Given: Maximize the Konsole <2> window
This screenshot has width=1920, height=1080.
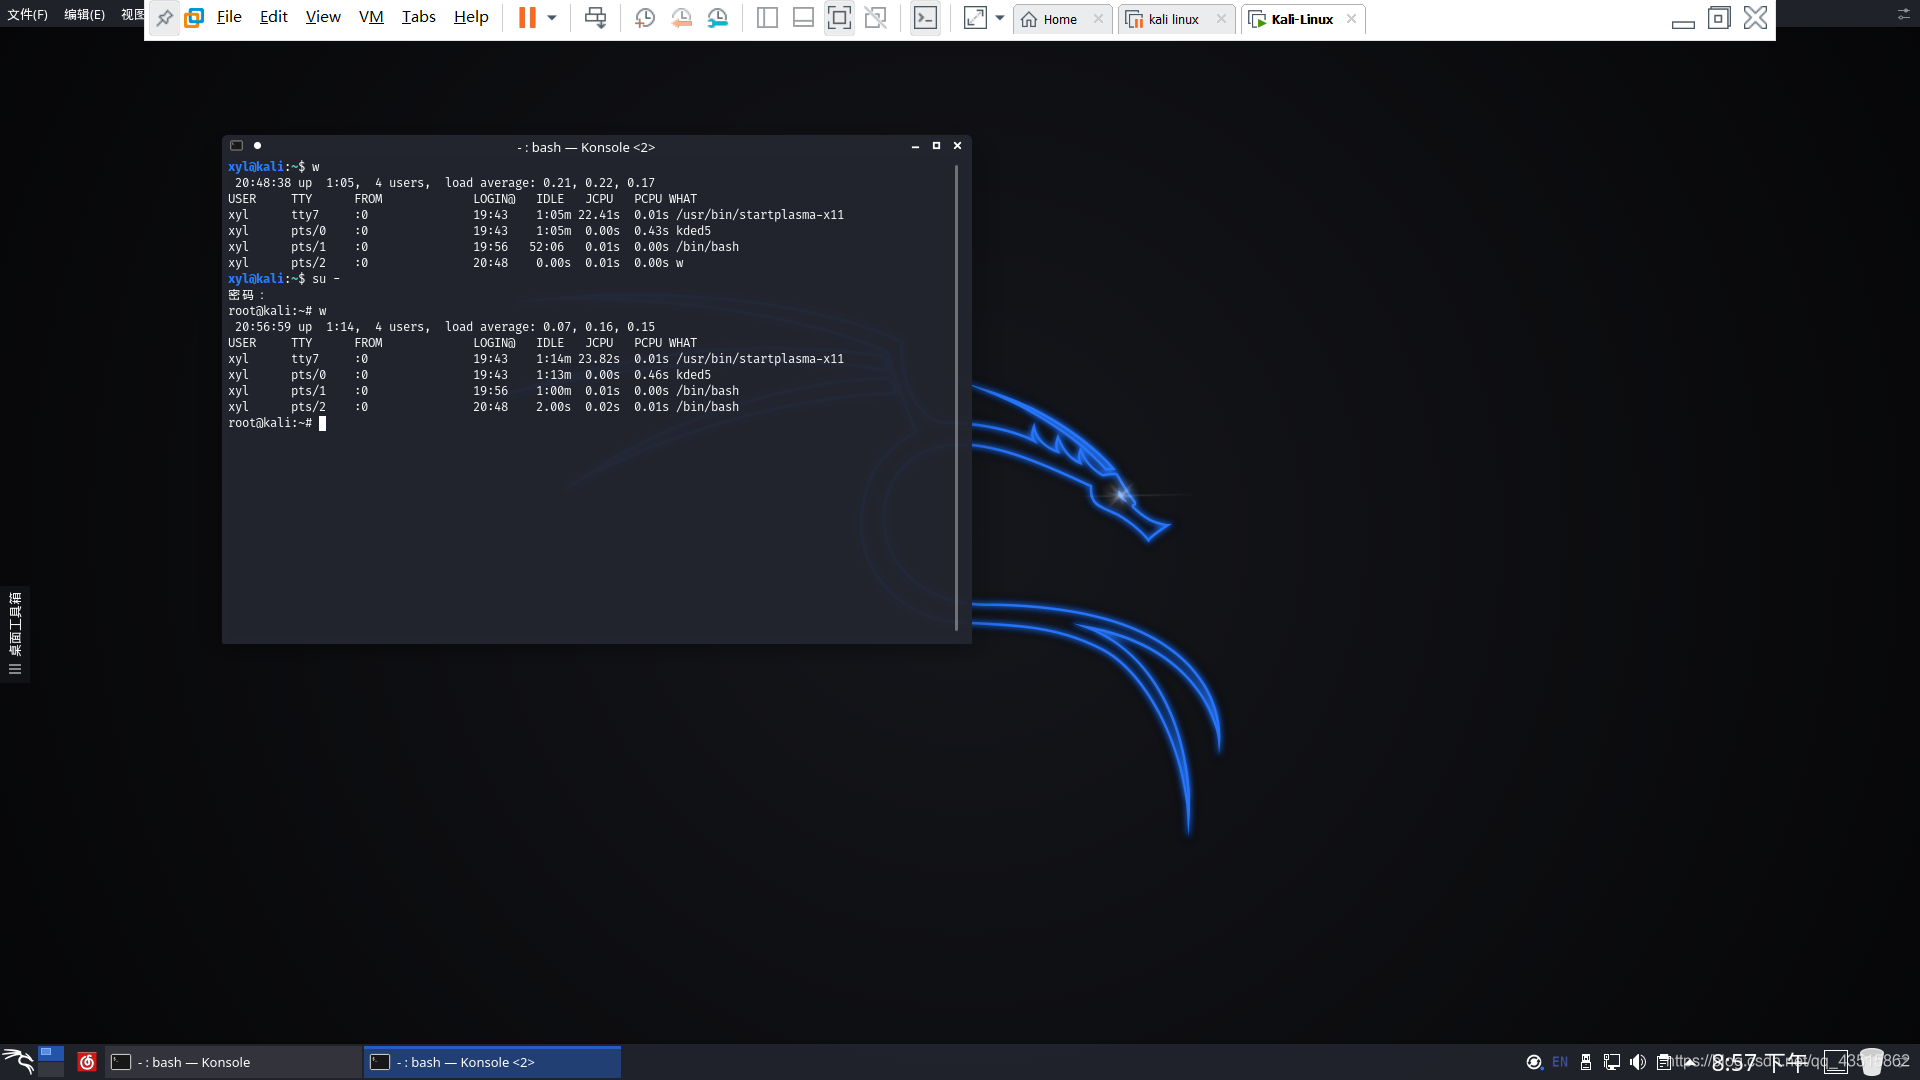Looking at the screenshot, I should (936, 146).
